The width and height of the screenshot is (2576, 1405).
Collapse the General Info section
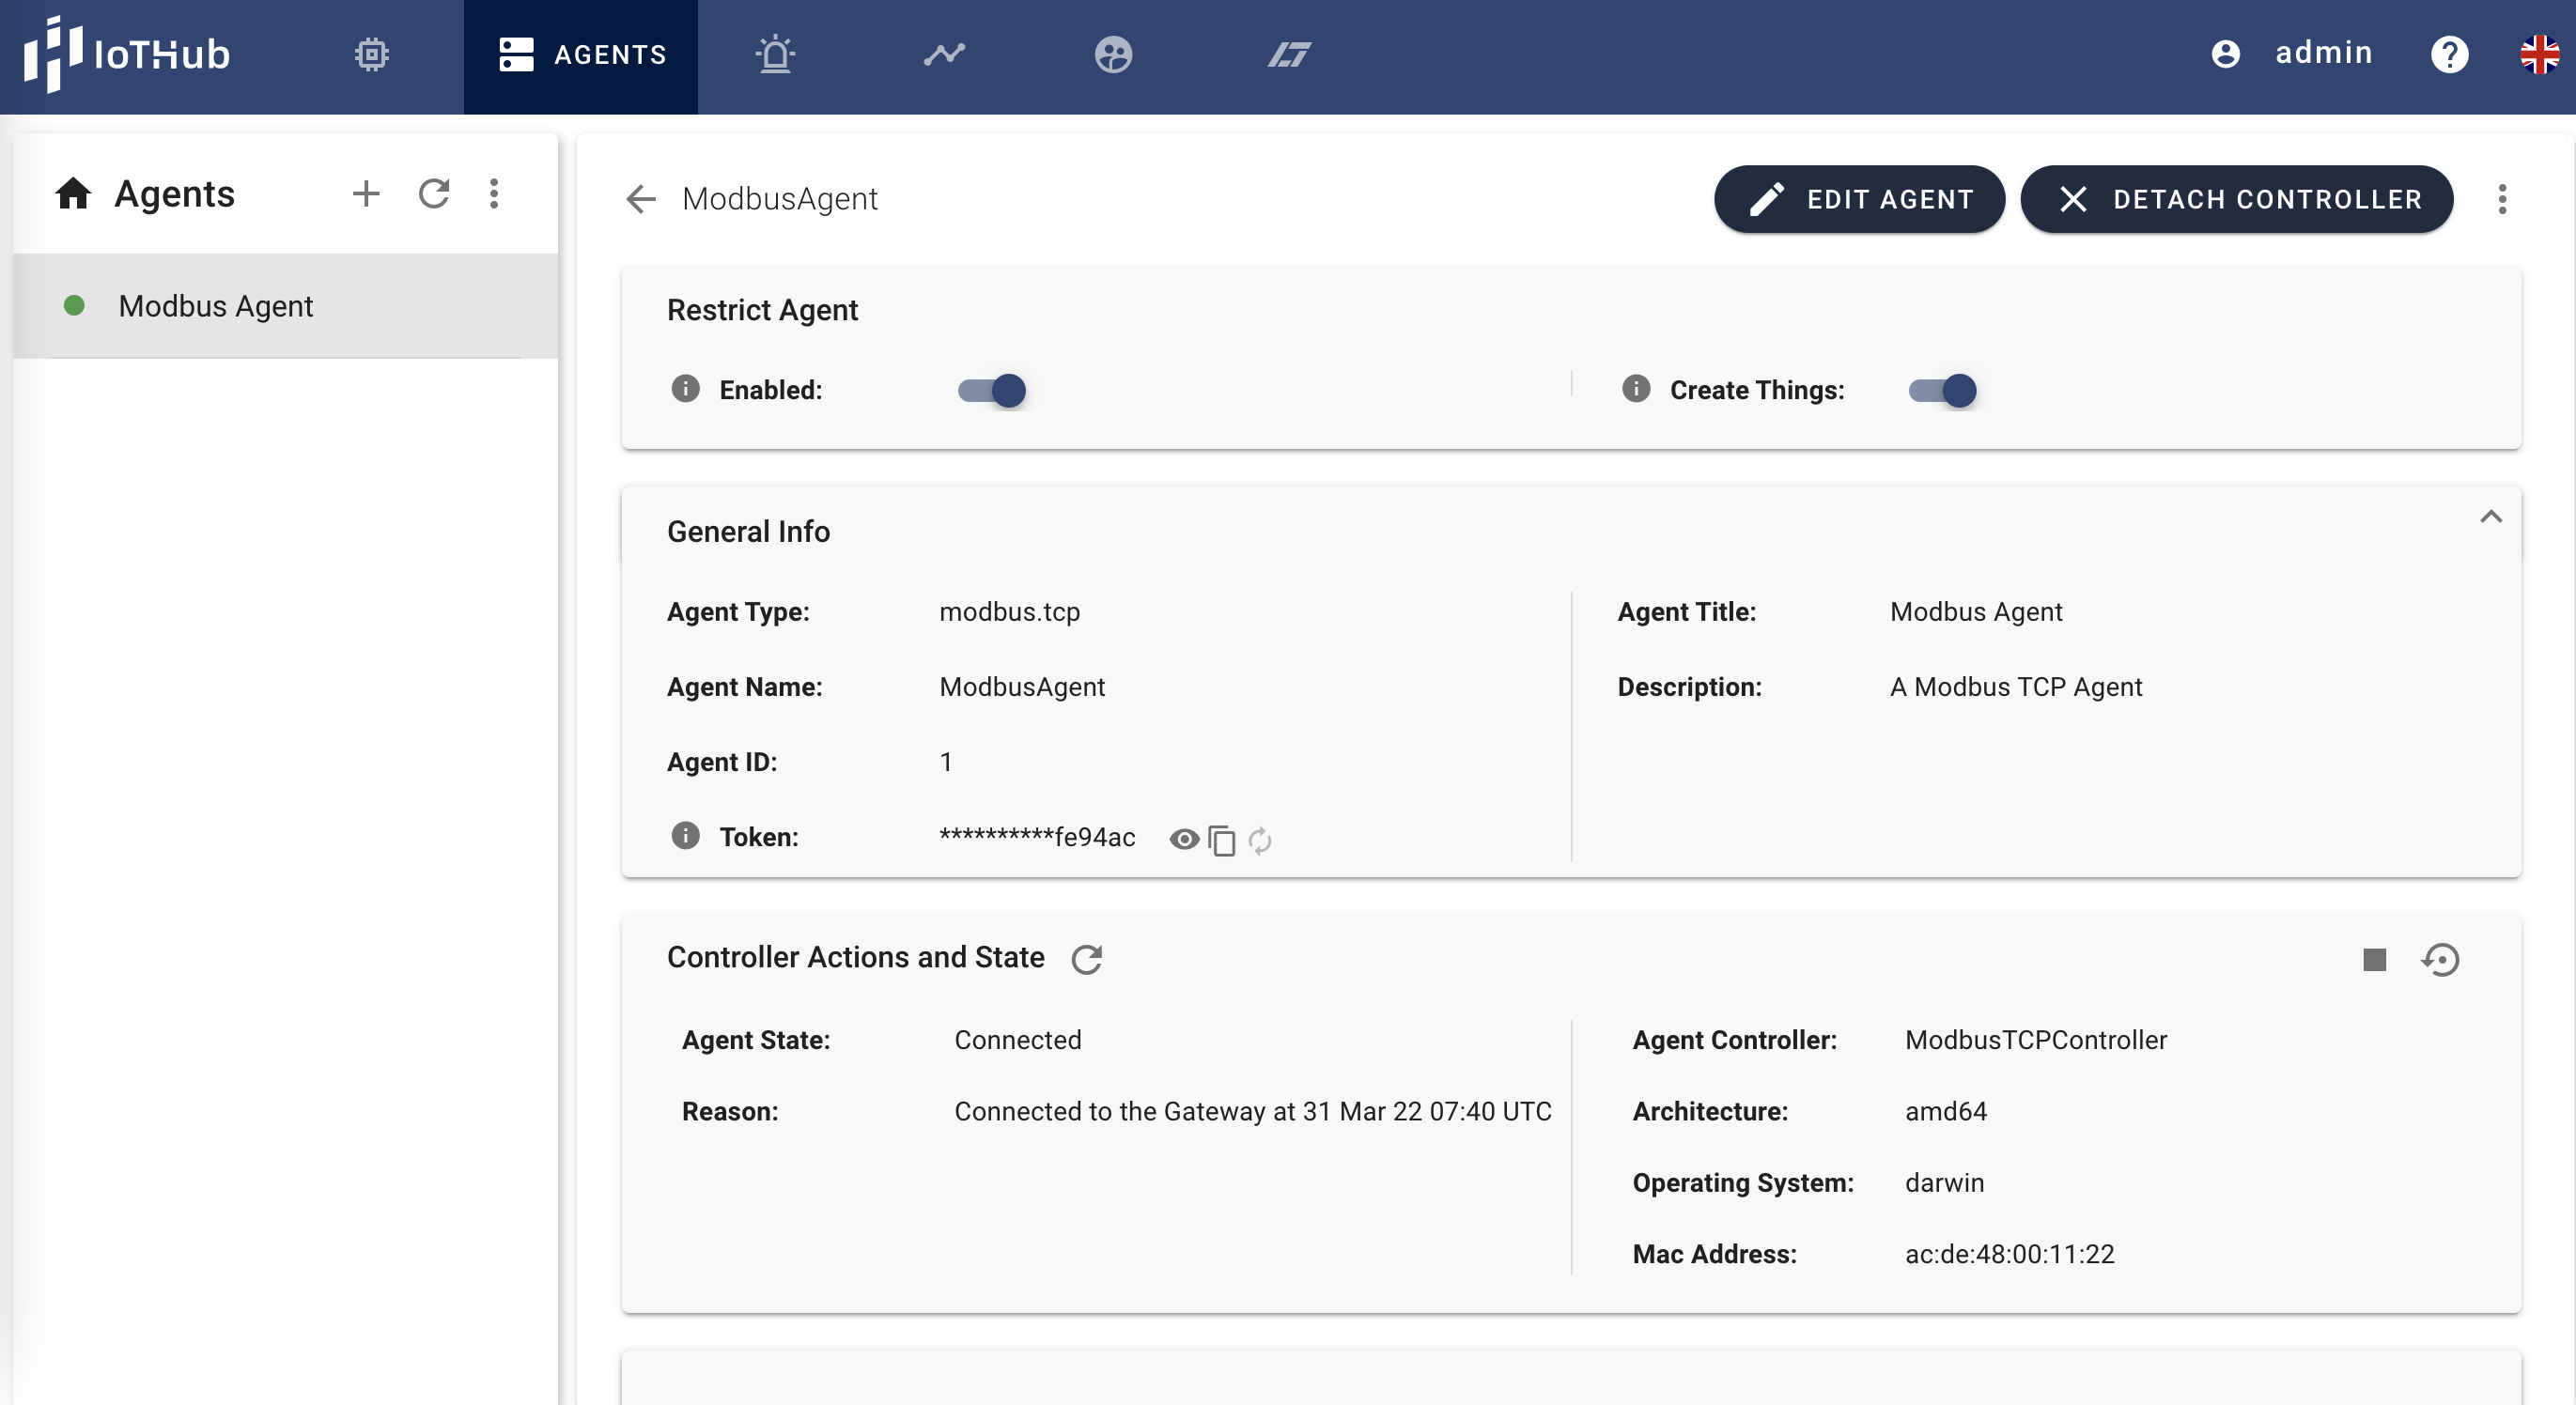2491,517
